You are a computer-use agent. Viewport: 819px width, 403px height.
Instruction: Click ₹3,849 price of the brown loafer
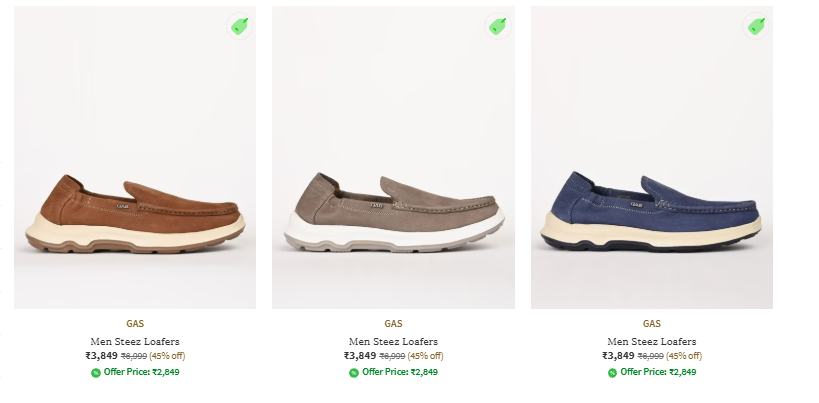point(101,355)
